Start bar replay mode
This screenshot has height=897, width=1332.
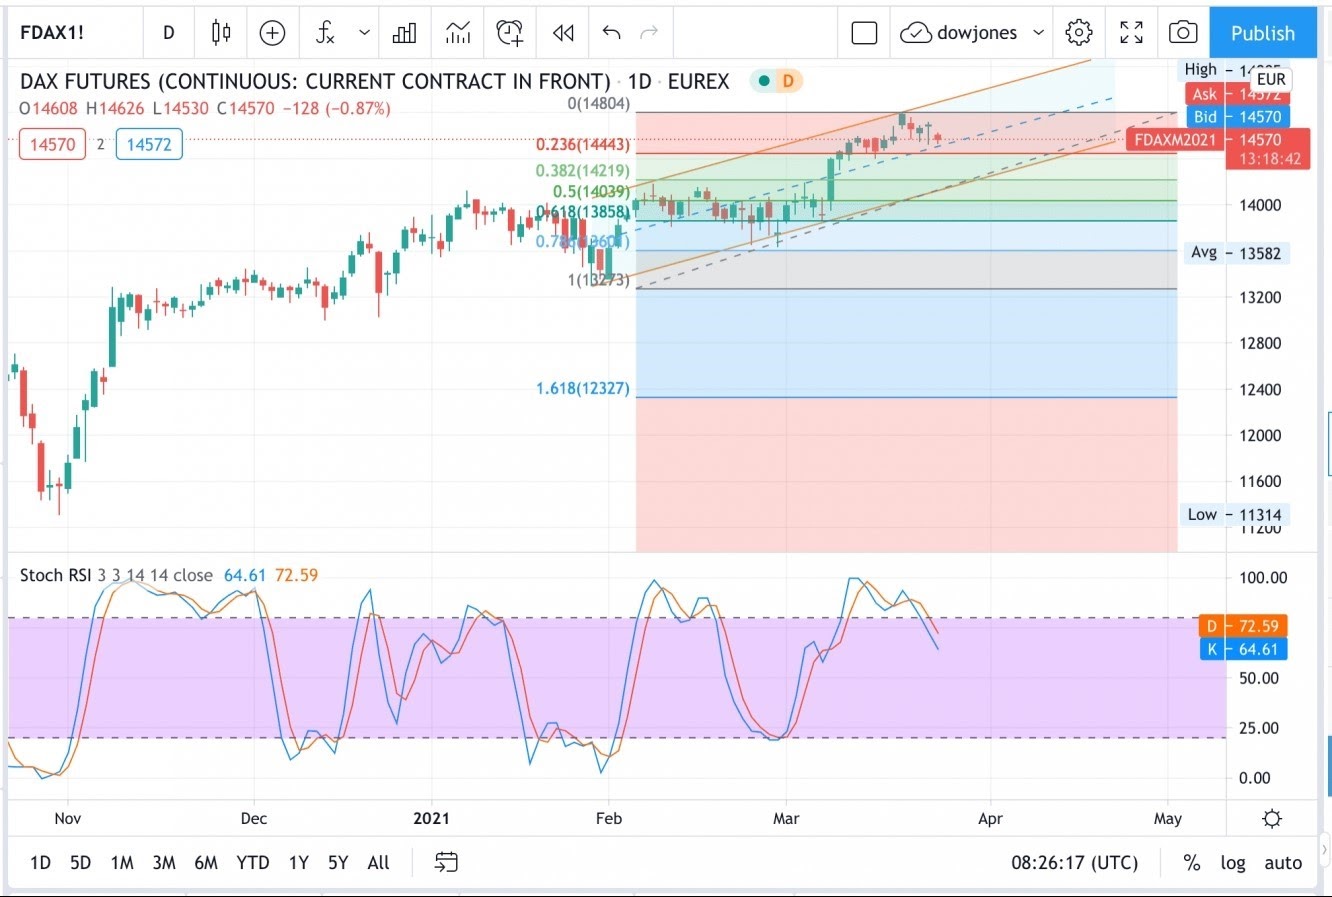(x=563, y=33)
